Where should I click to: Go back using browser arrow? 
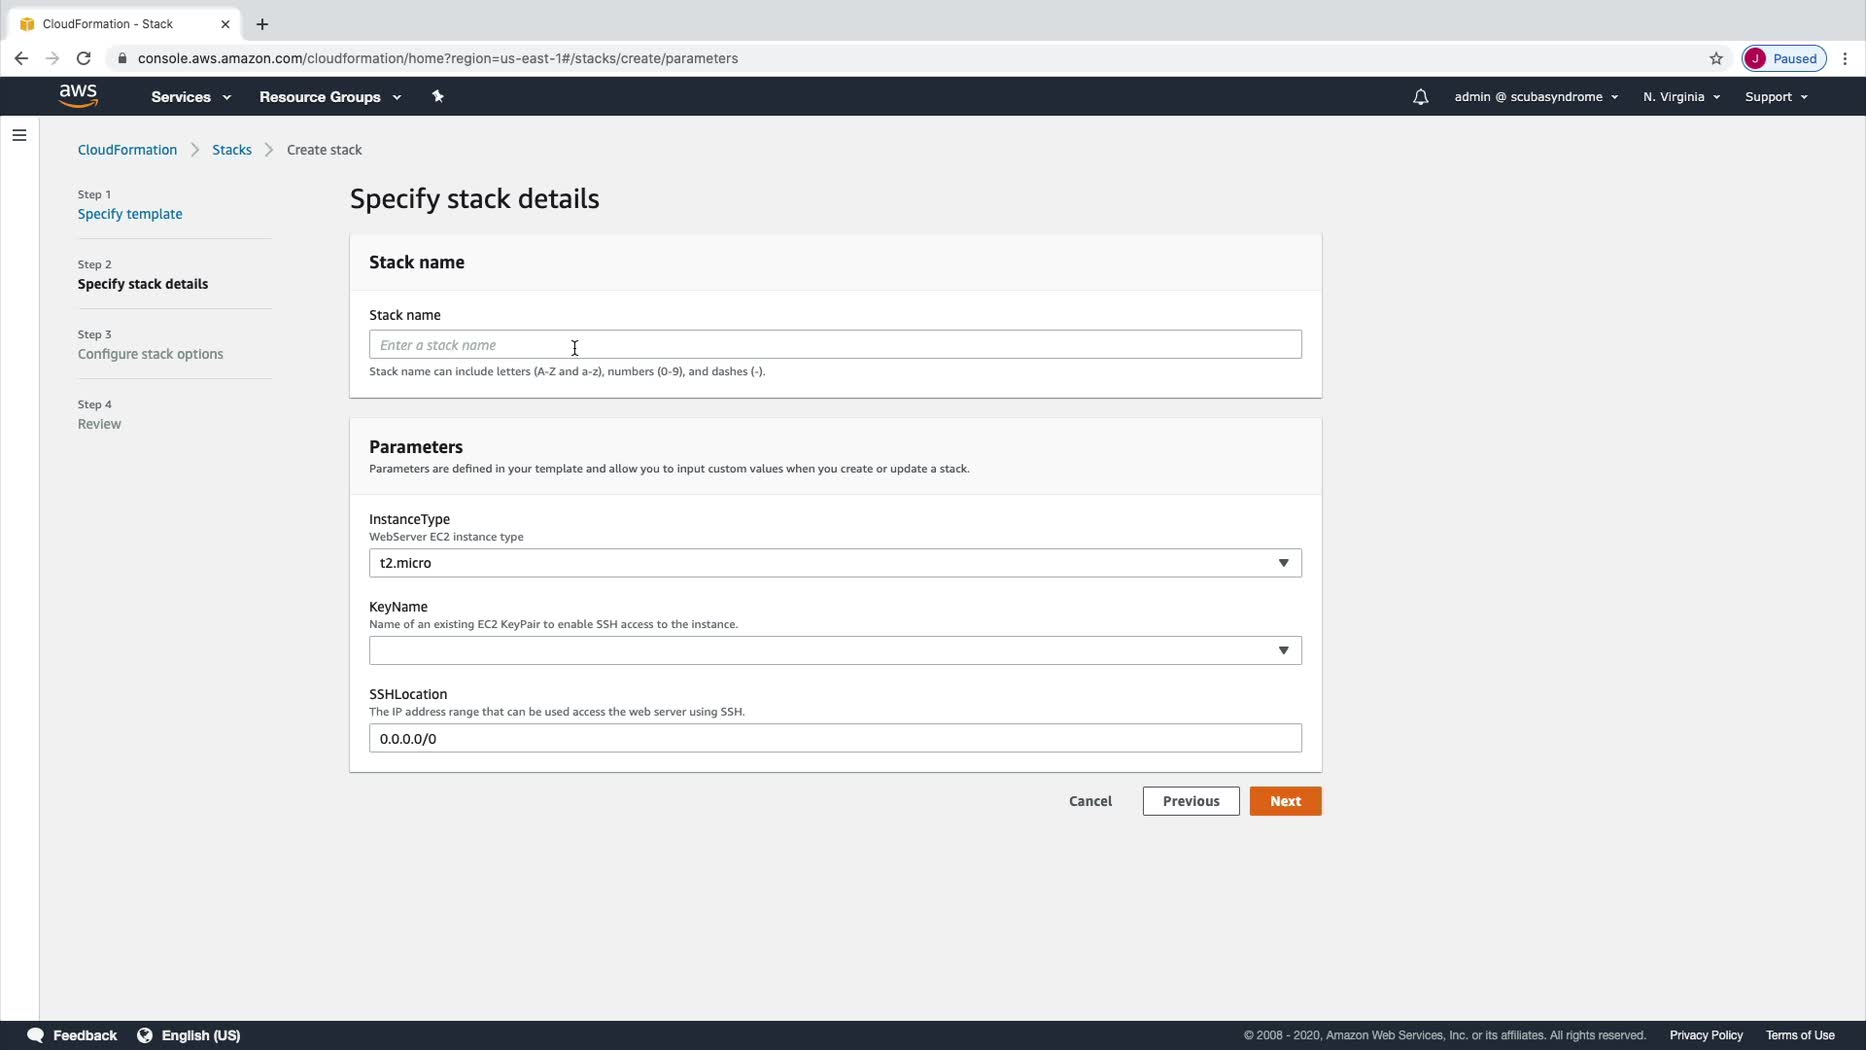point(21,58)
